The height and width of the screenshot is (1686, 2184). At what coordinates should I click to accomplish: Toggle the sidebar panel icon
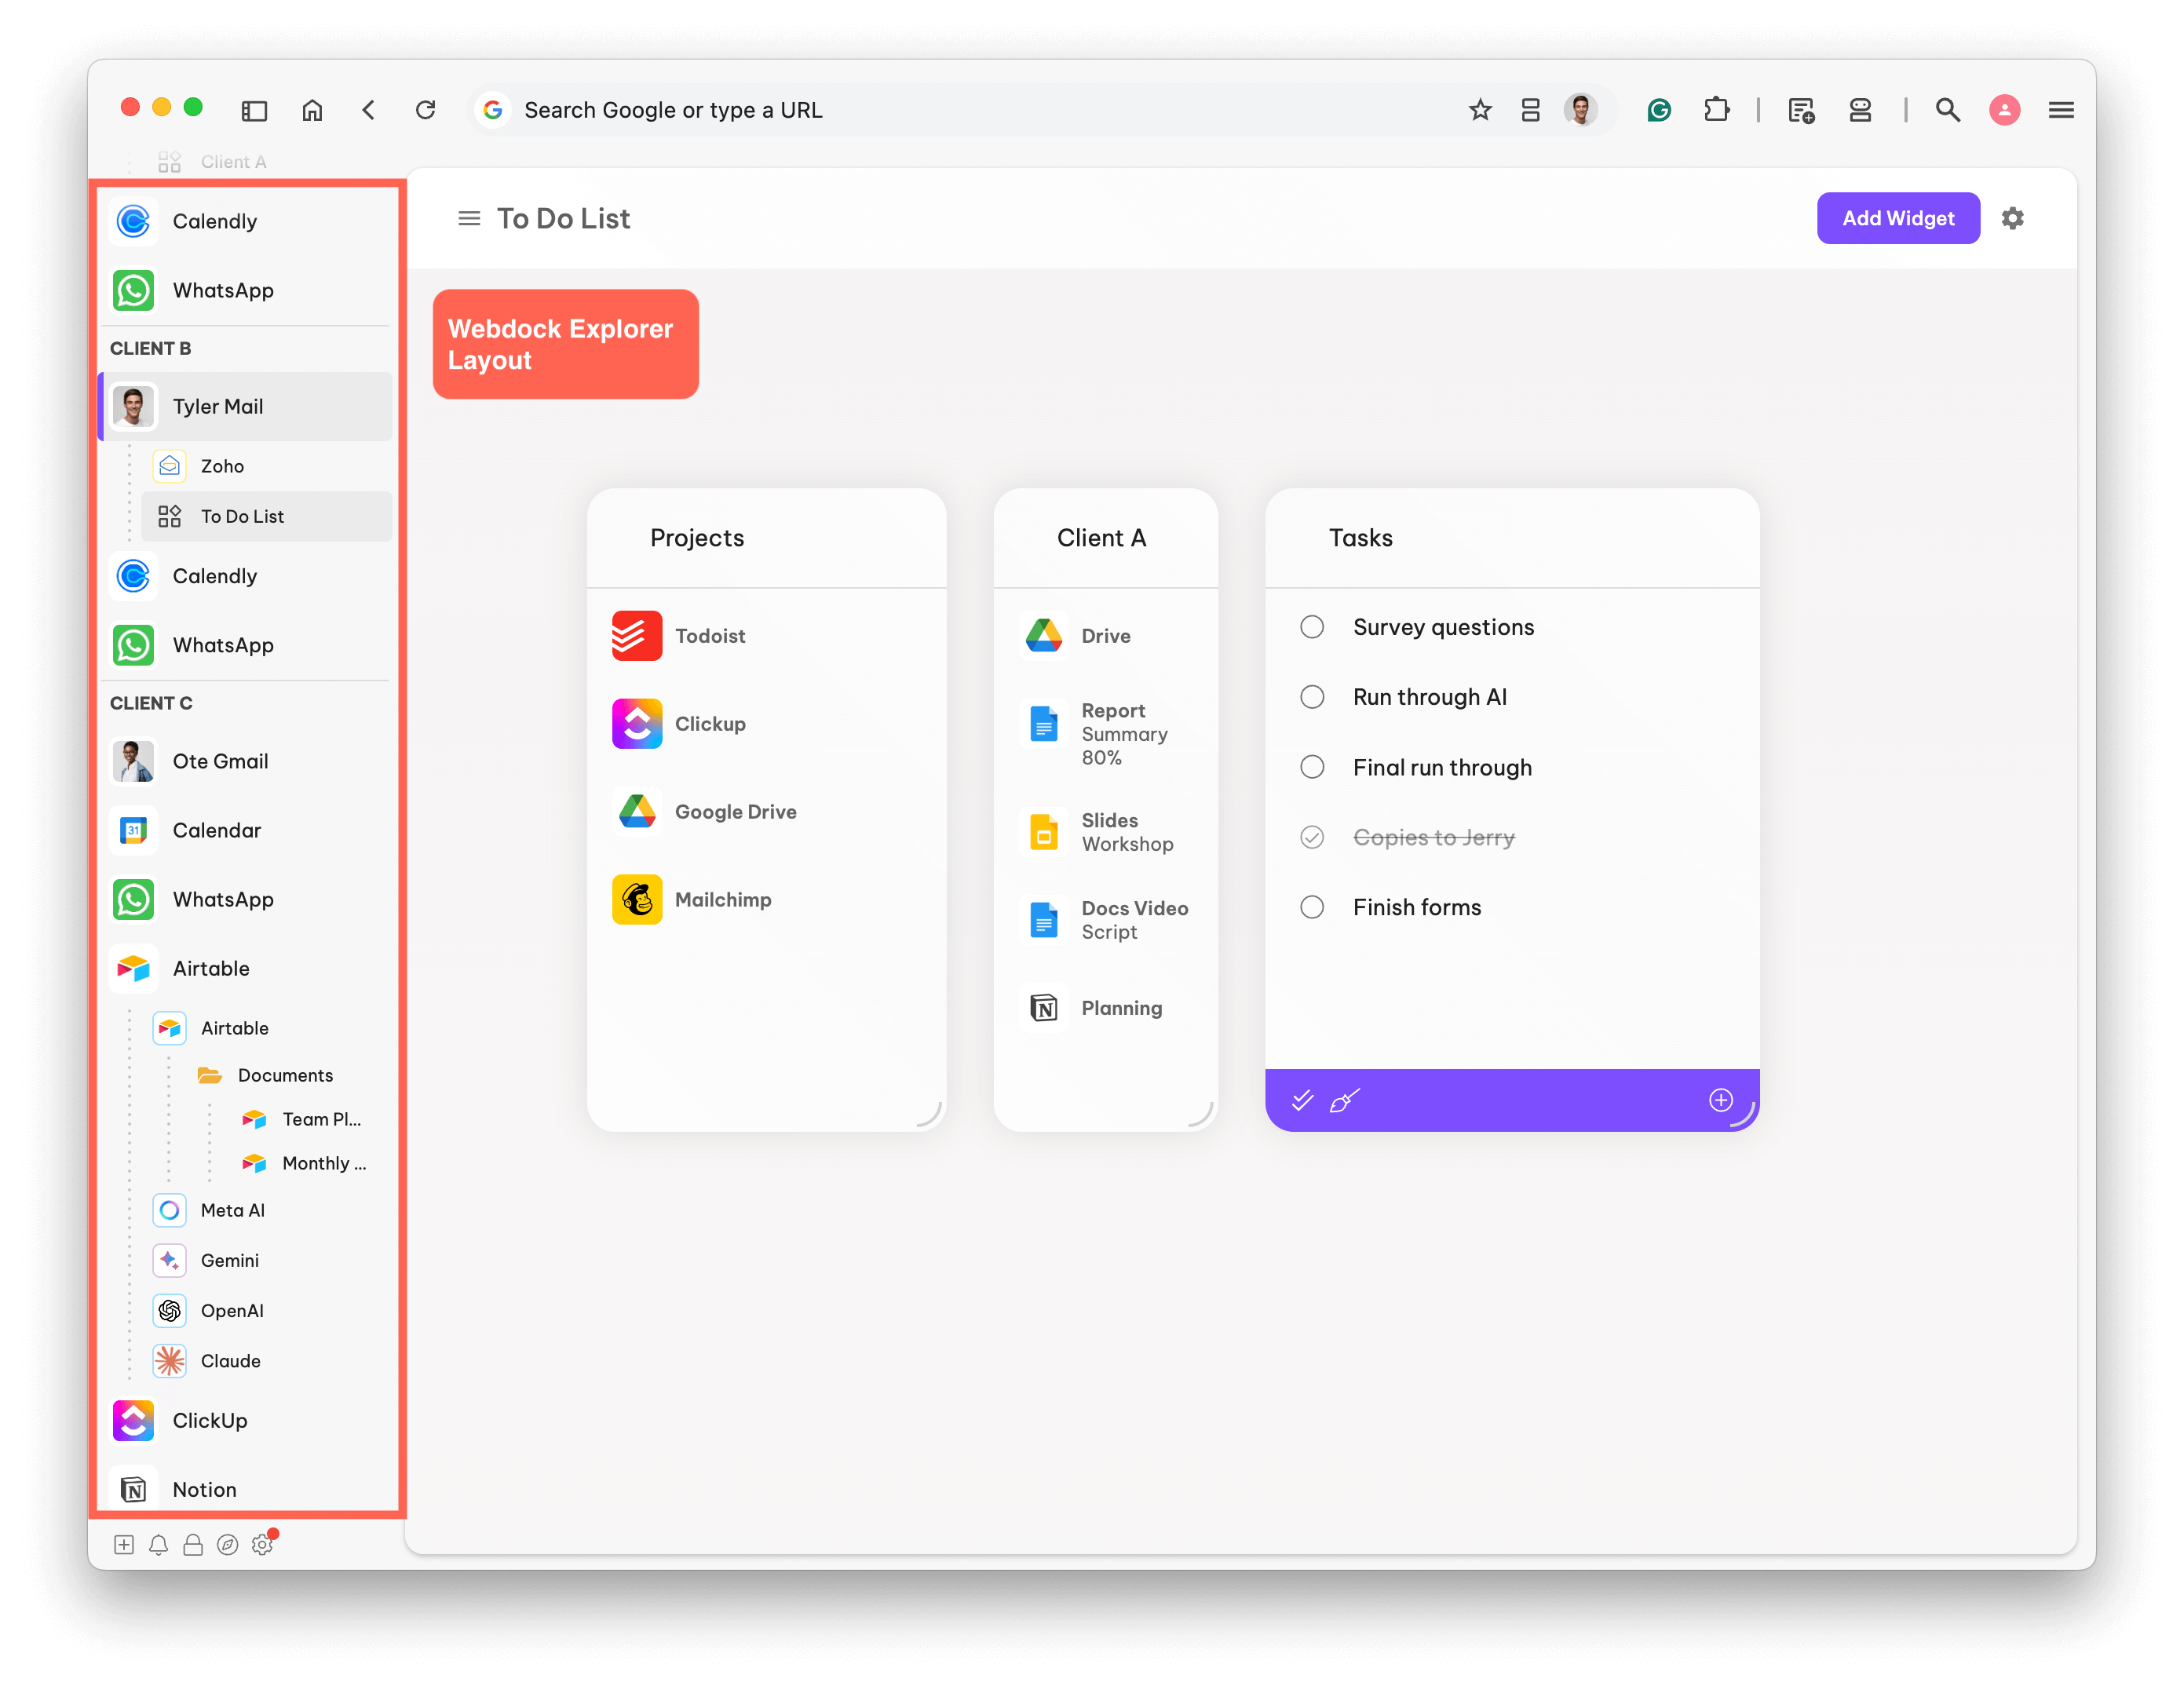click(x=254, y=110)
